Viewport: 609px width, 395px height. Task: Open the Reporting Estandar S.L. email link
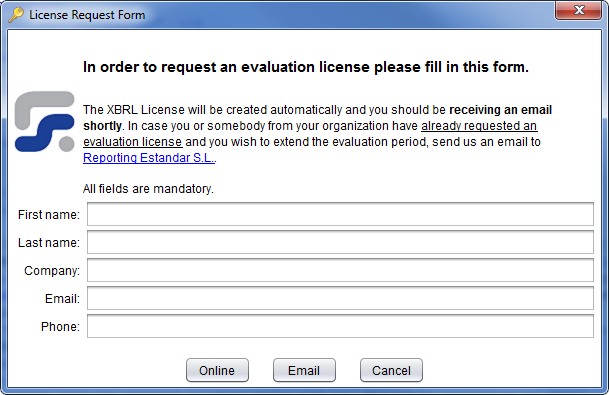(149, 158)
